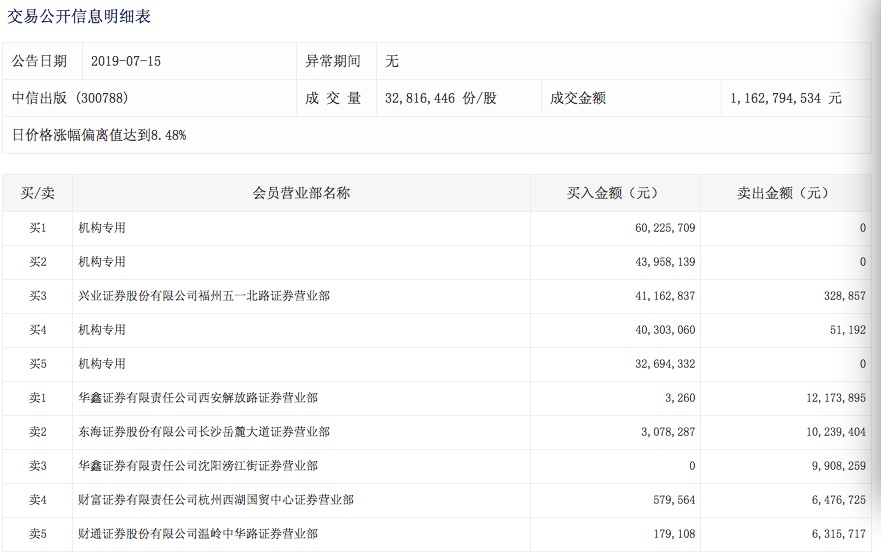The height and width of the screenshot is (557, 881).
Task: Select the announcement date 2019-07-15
Action: (125, 61)
